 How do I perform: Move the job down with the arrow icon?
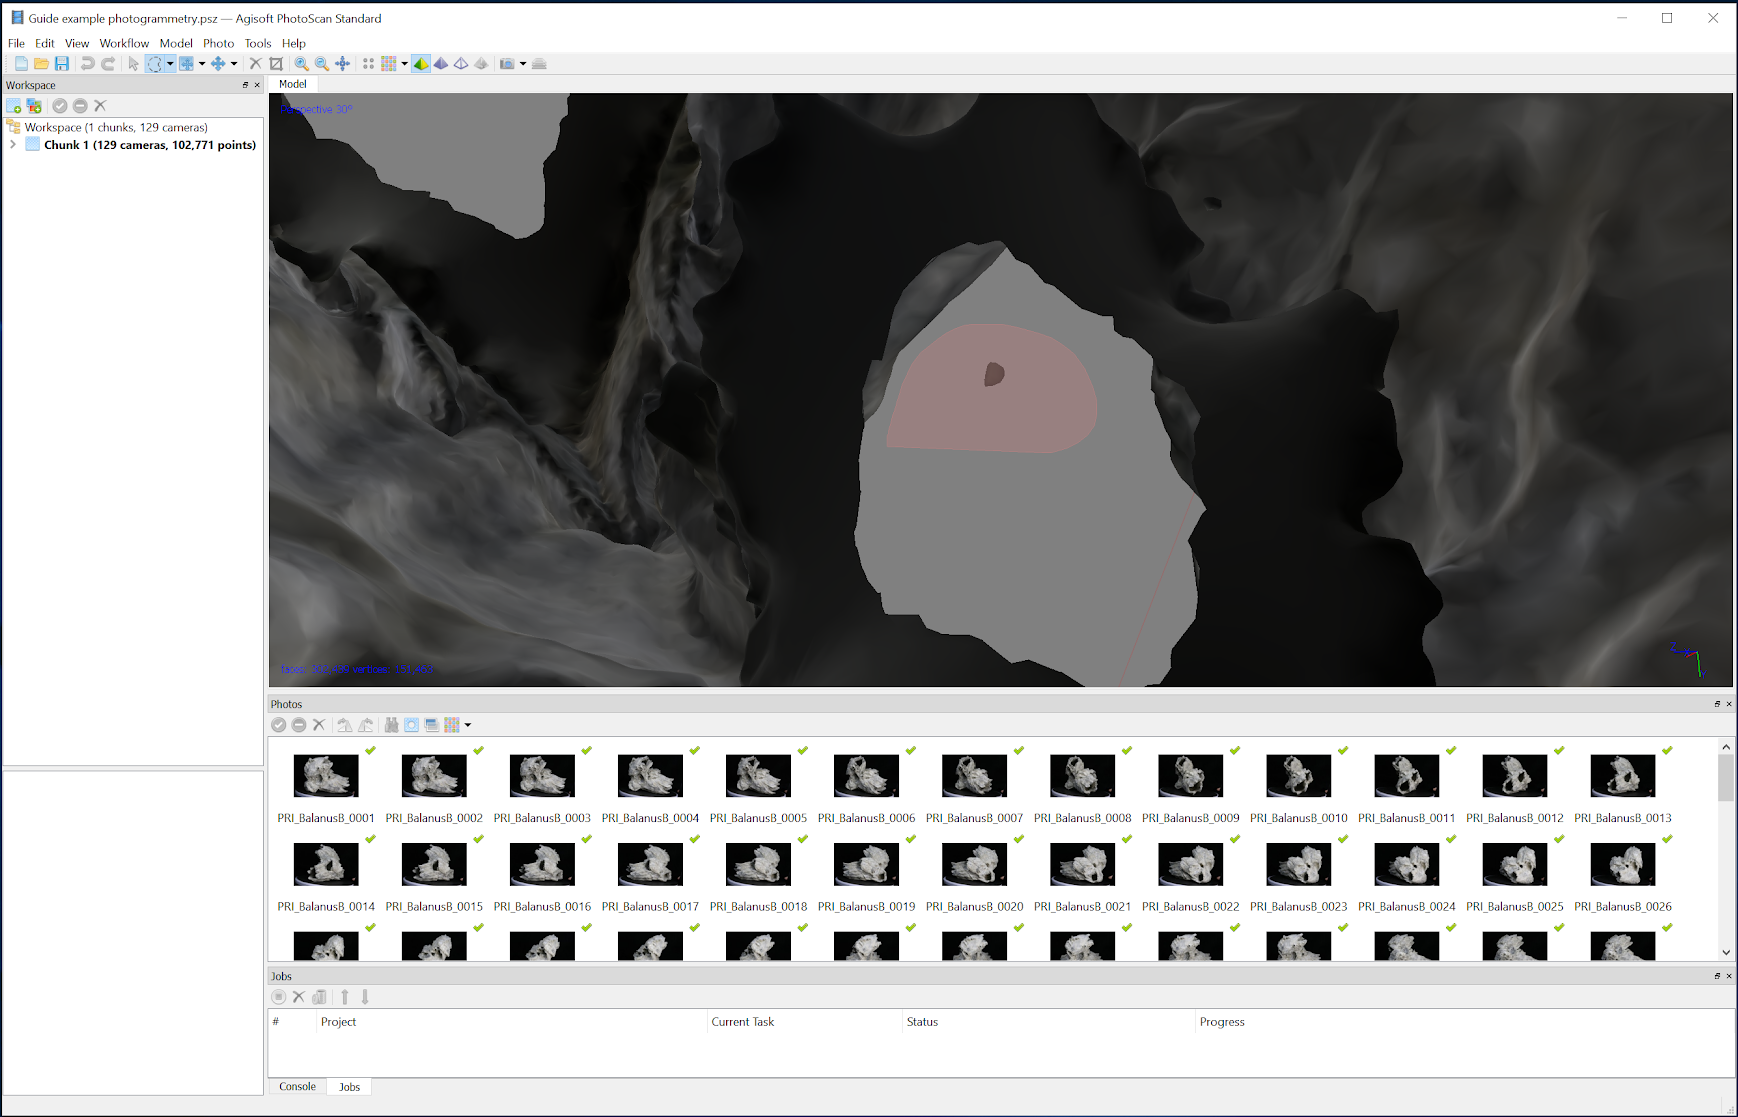point(365,997)
